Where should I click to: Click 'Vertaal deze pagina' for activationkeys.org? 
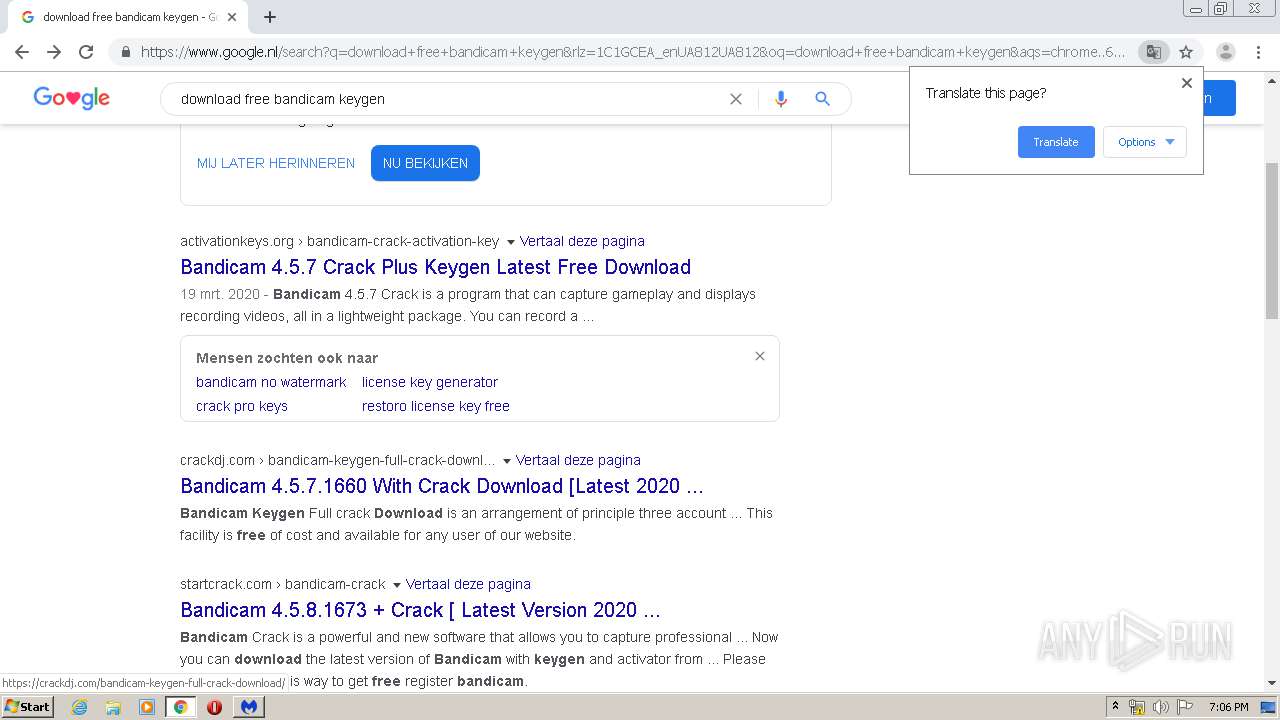click(582, 241)
